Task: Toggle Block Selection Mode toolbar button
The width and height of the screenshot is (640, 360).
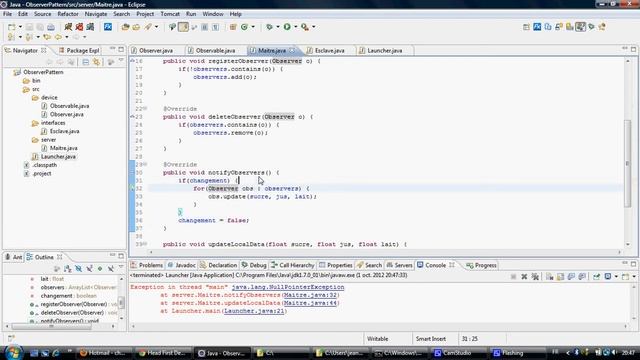Action: (x=204, y=27)
